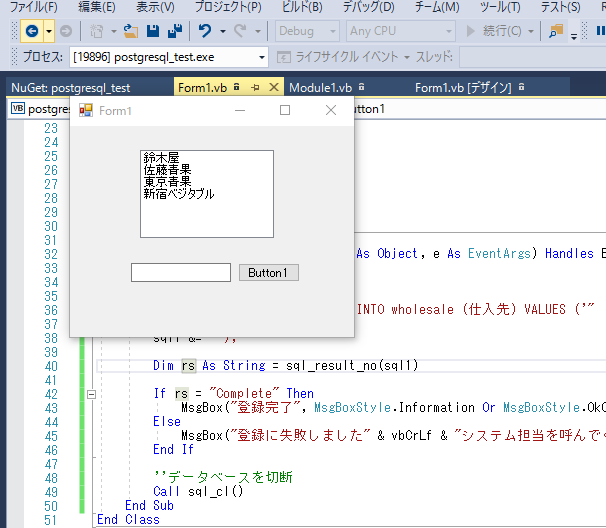Switch to the Form1.vb [デザイン] tab
The height and width of the screenshot is (528, 606).
[463, 88]
